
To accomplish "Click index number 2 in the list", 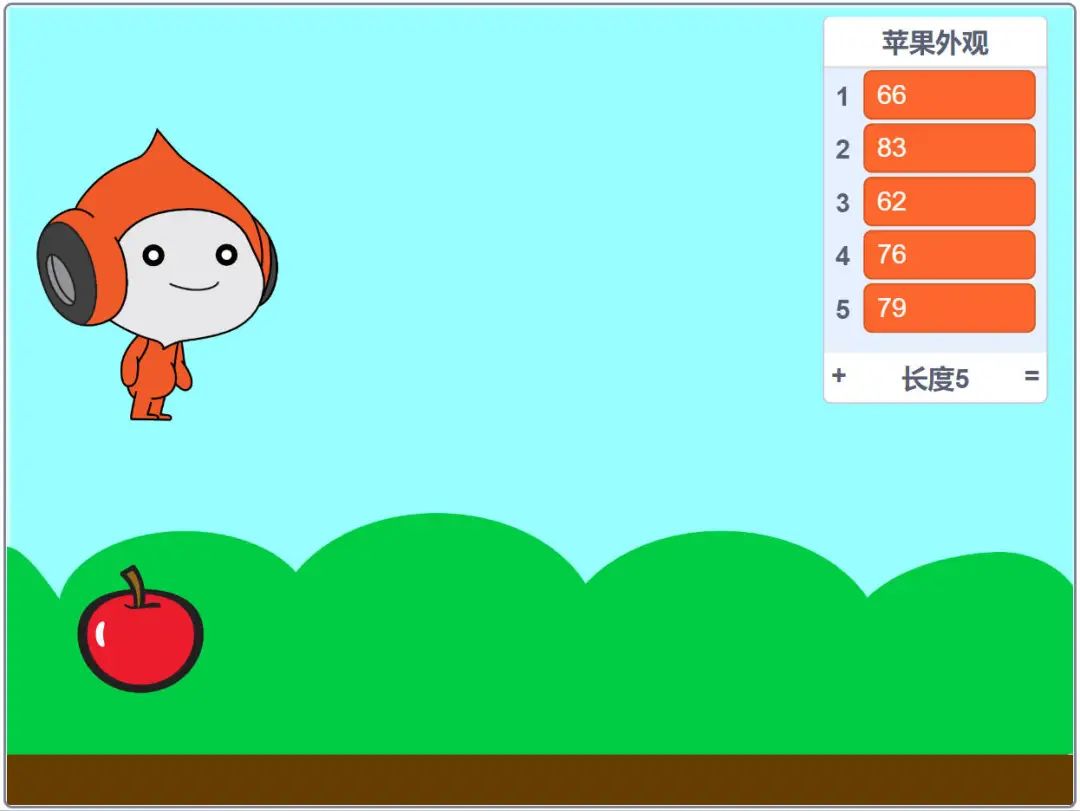I will (842, 150).
